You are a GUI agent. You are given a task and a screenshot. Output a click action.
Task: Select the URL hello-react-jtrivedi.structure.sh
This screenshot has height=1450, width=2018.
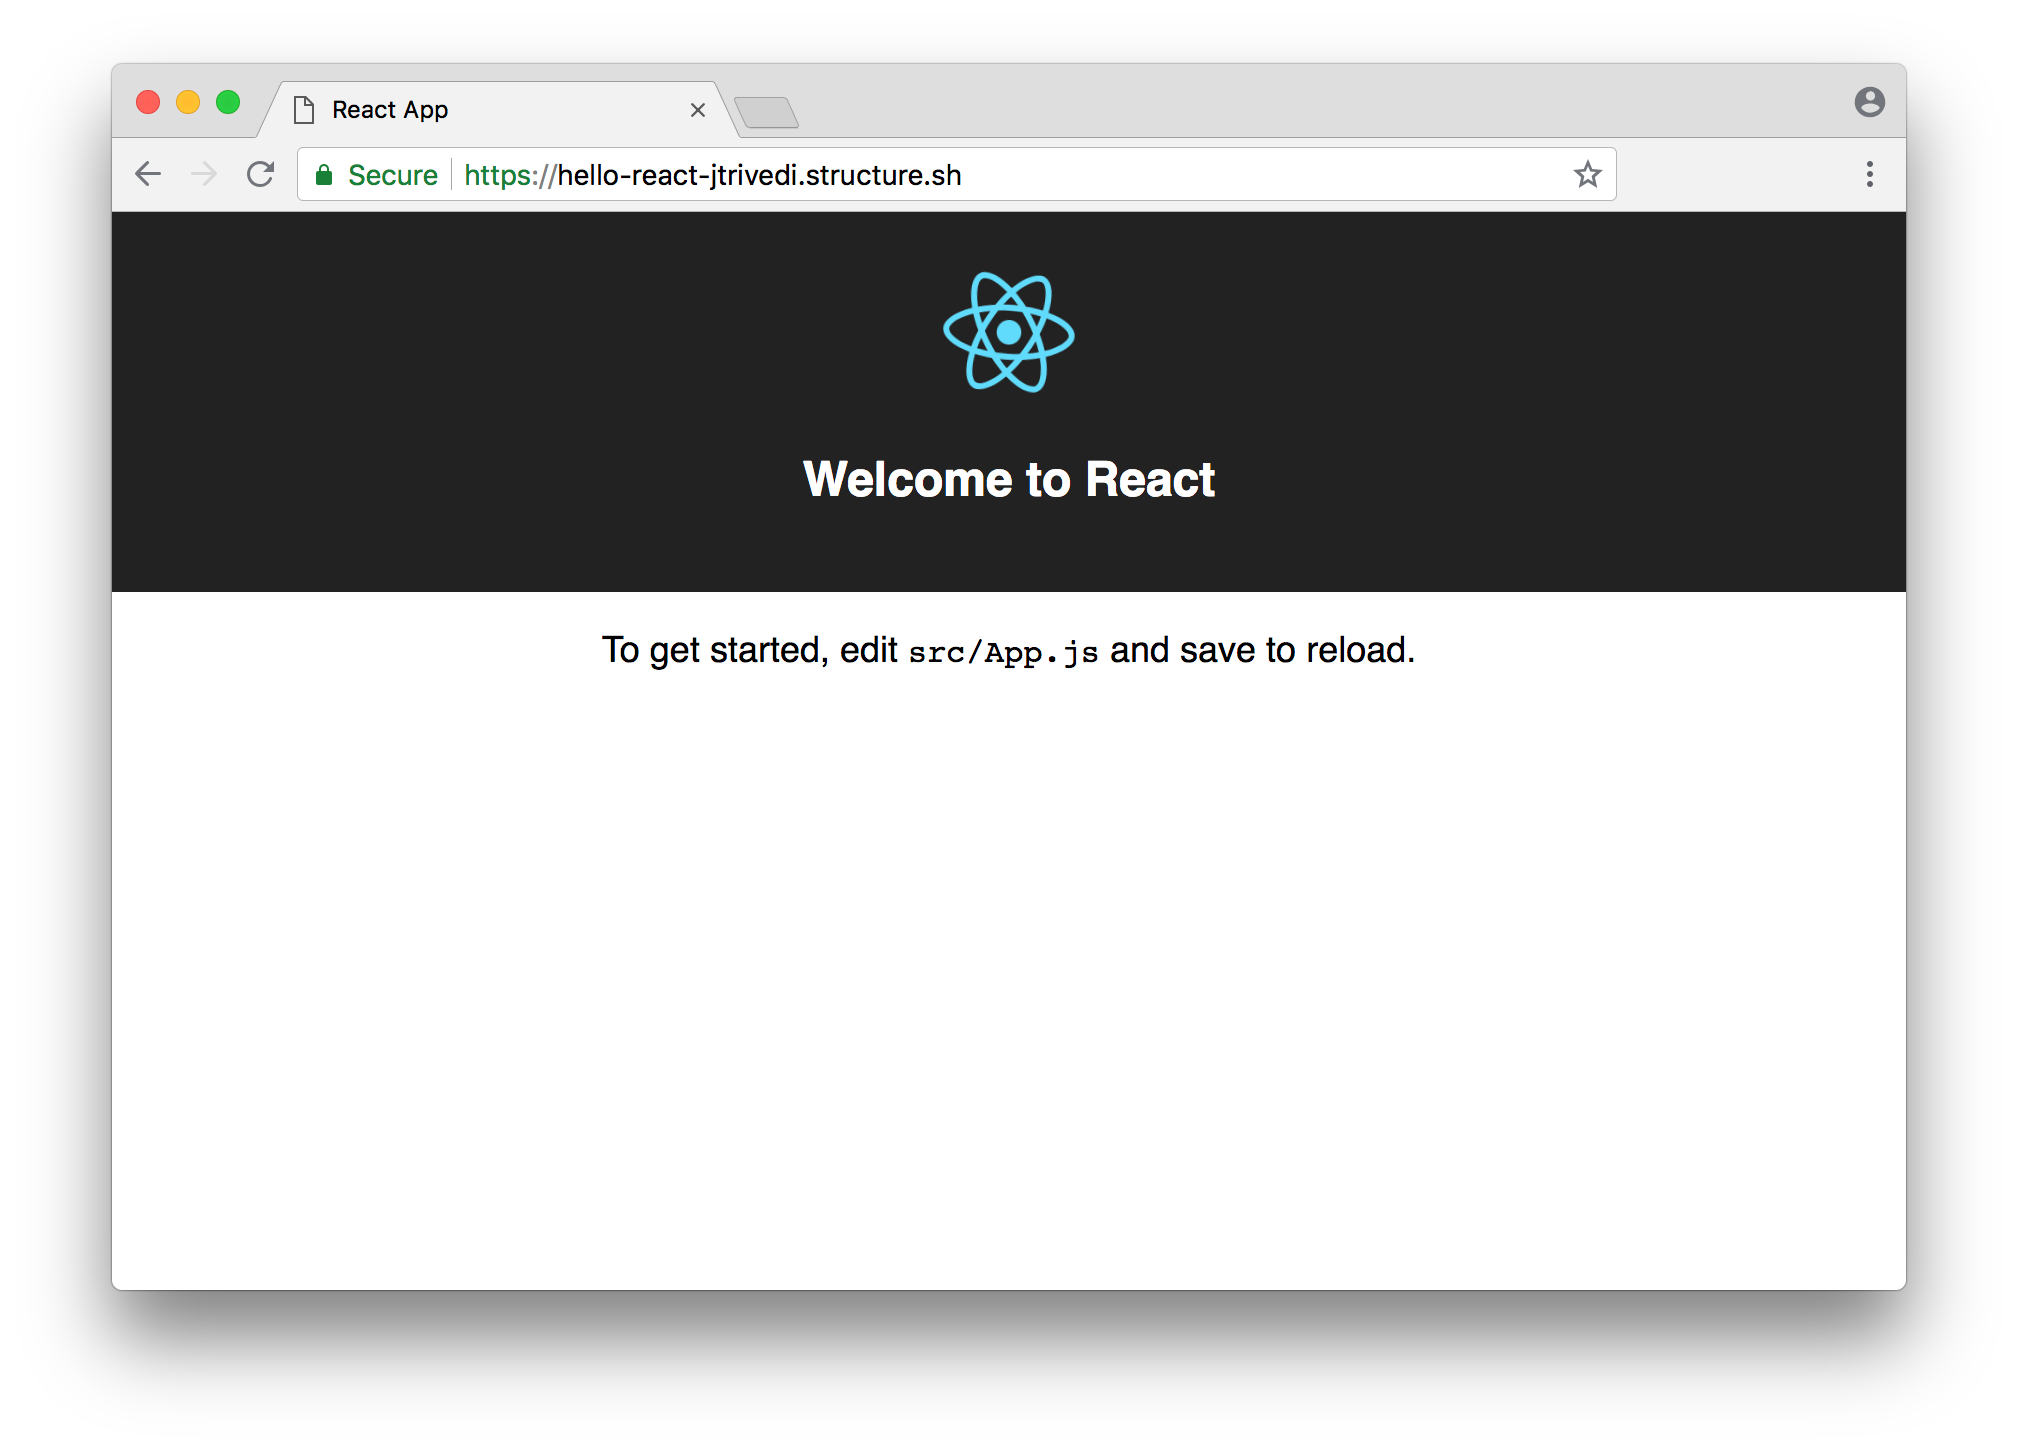click(712, 174)
